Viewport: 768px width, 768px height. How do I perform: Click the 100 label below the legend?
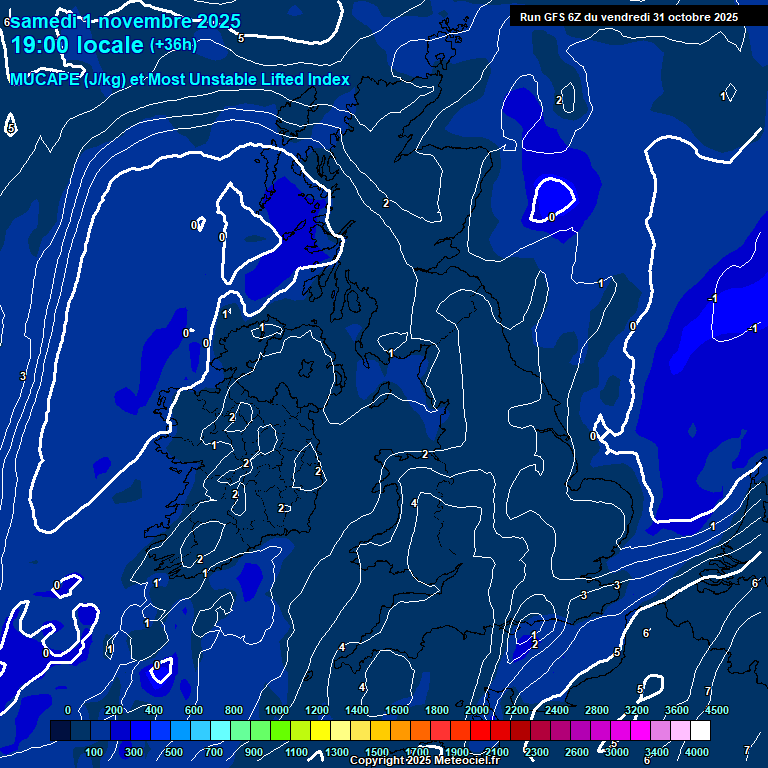(x=95, y=752)
